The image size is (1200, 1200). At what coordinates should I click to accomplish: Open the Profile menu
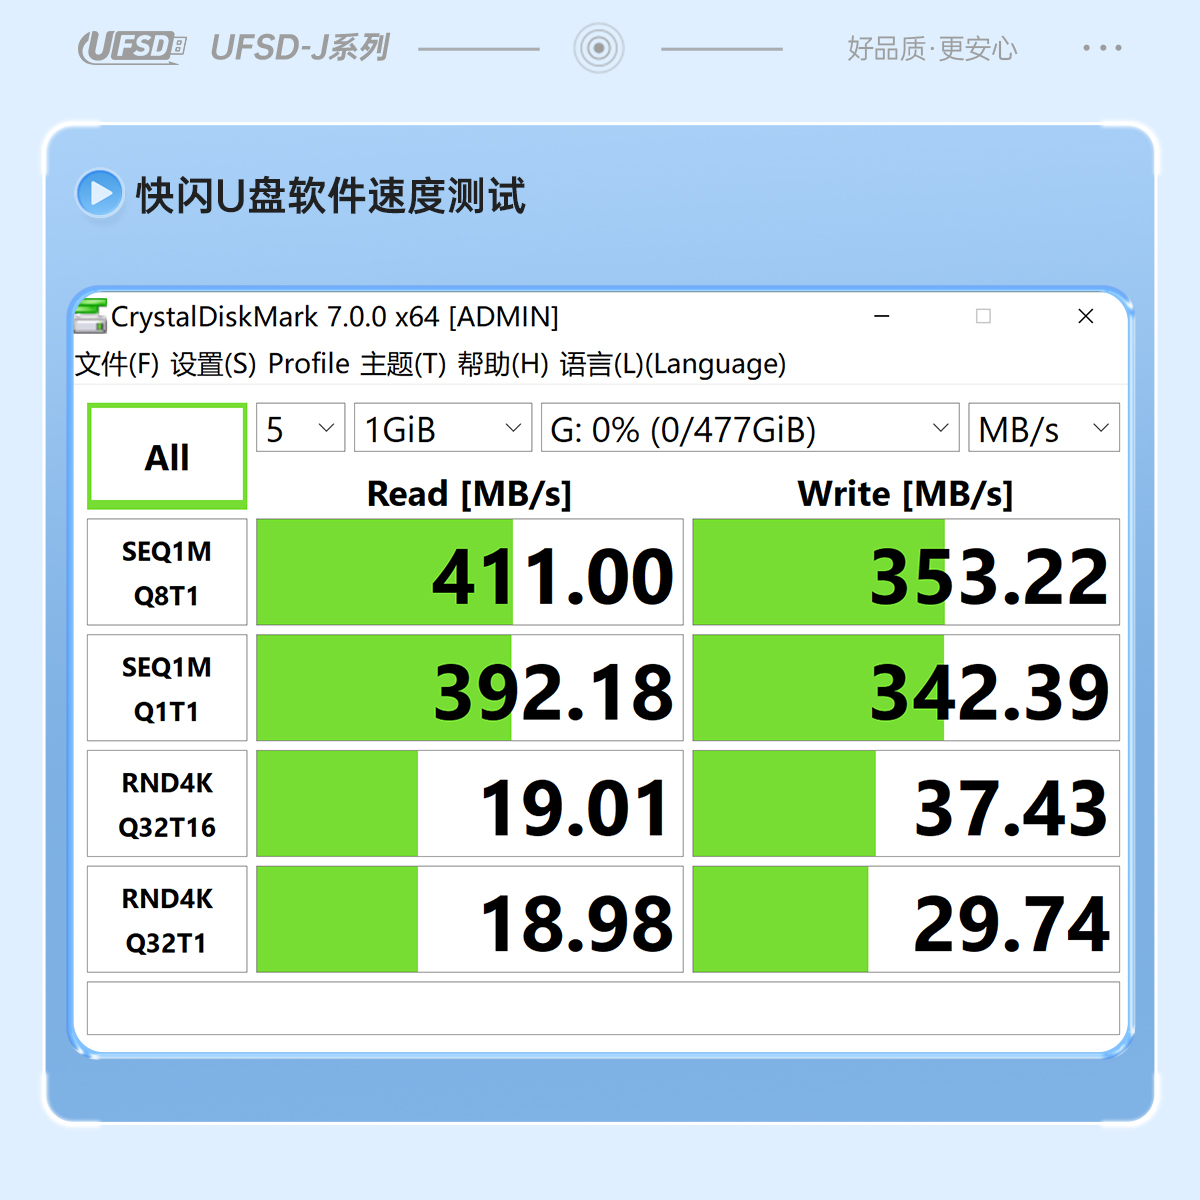308,364
